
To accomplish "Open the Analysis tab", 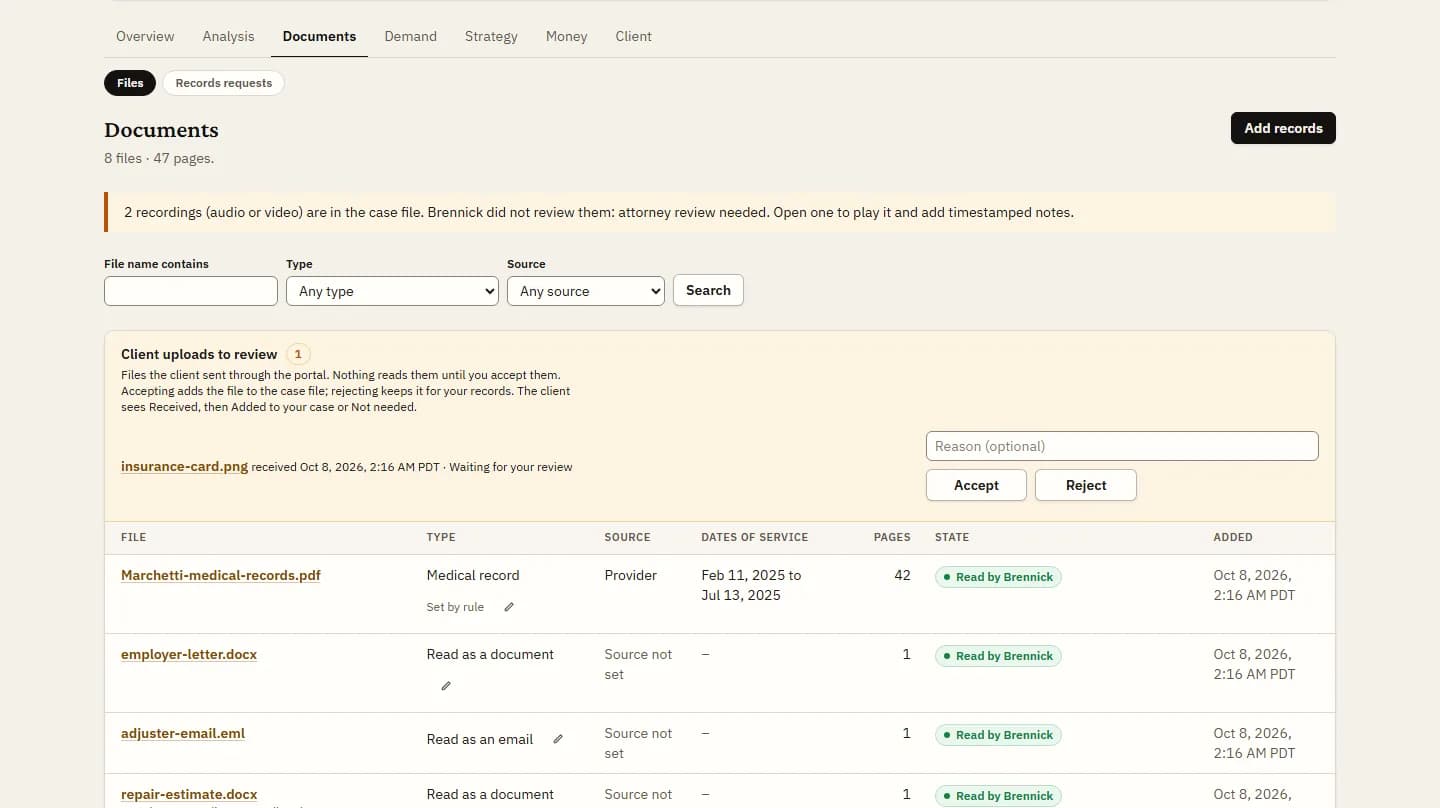I will tap(228, 36).
